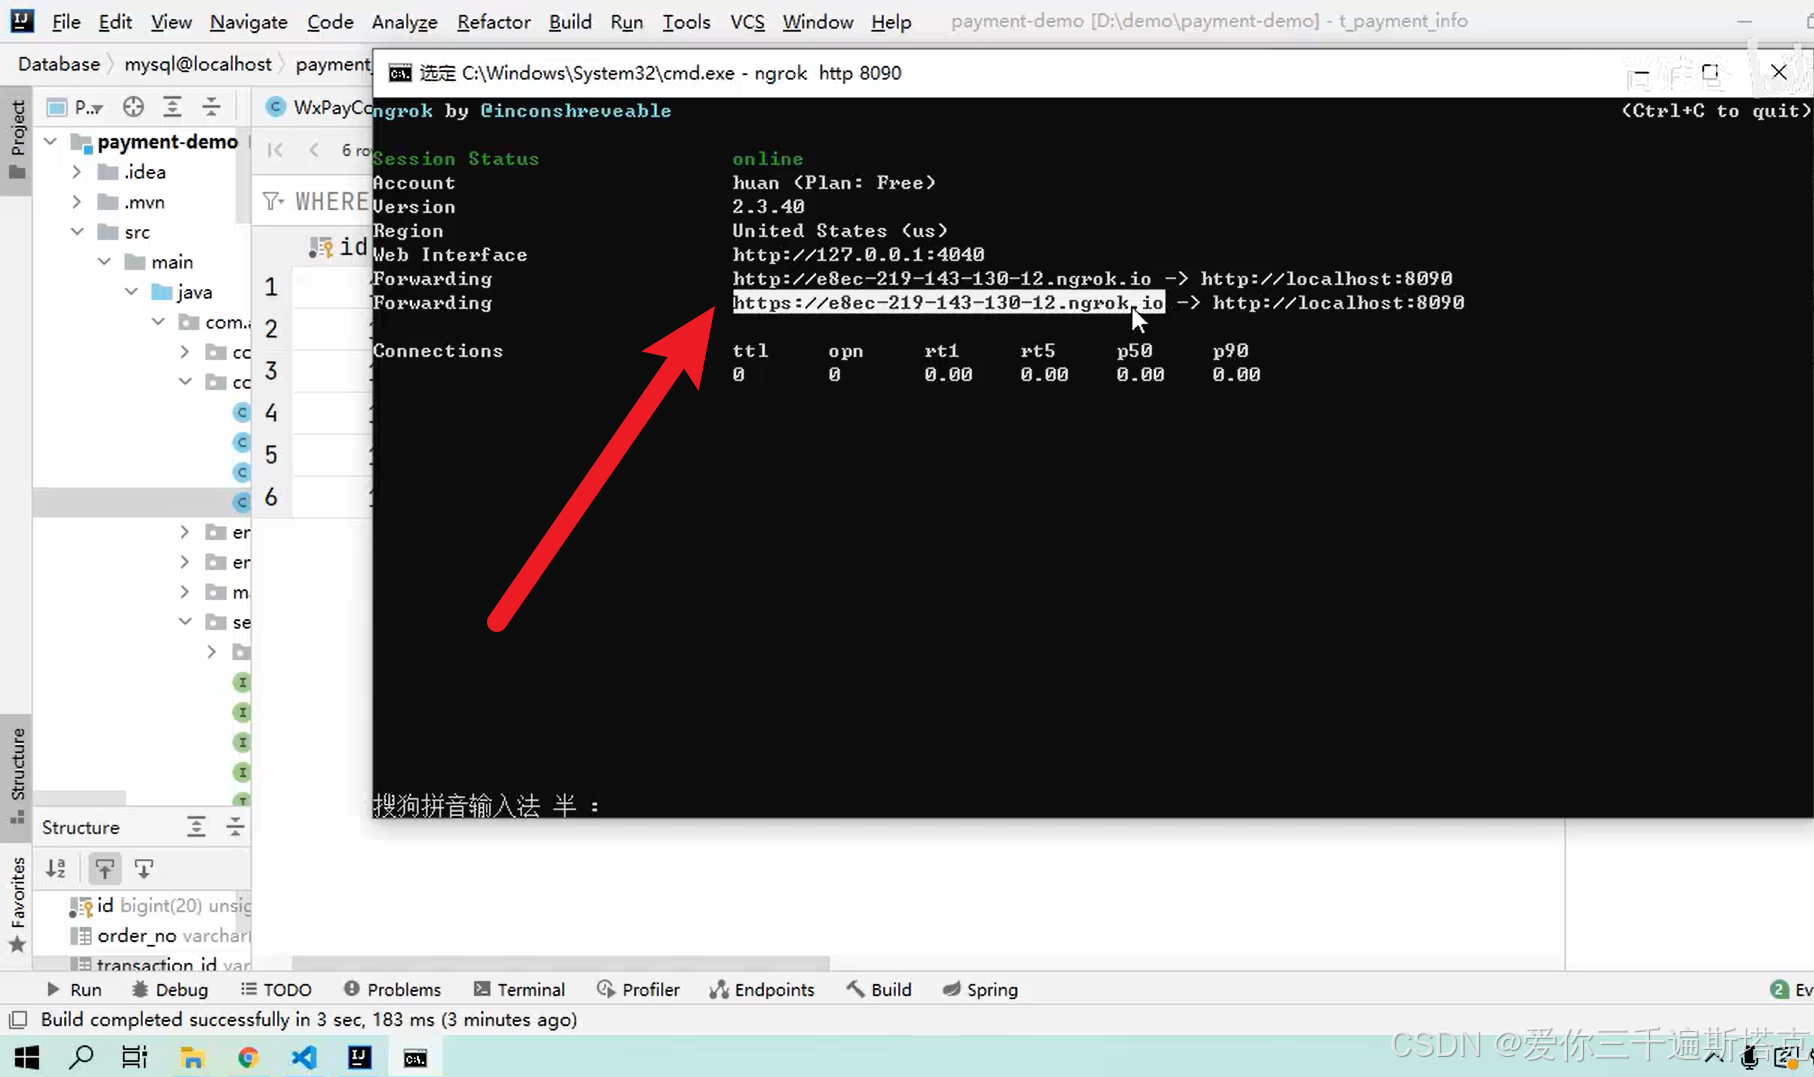
Task: Collapse the java folder
Action: point(131,292)
